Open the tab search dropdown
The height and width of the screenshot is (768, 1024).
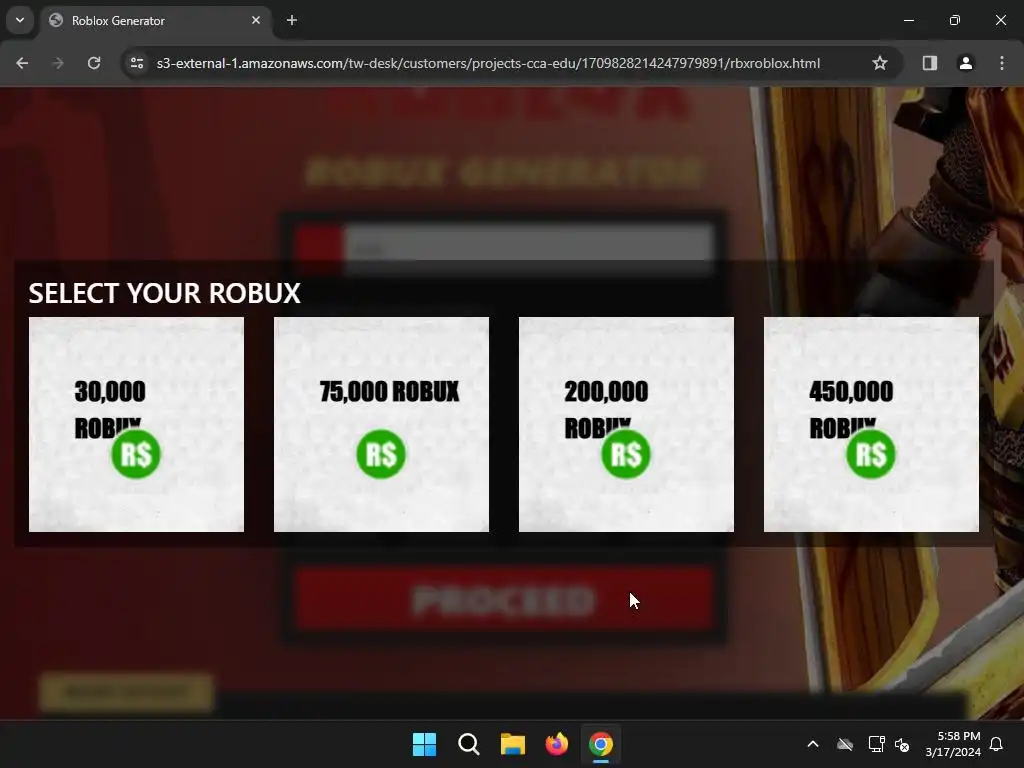pos(20,20)
